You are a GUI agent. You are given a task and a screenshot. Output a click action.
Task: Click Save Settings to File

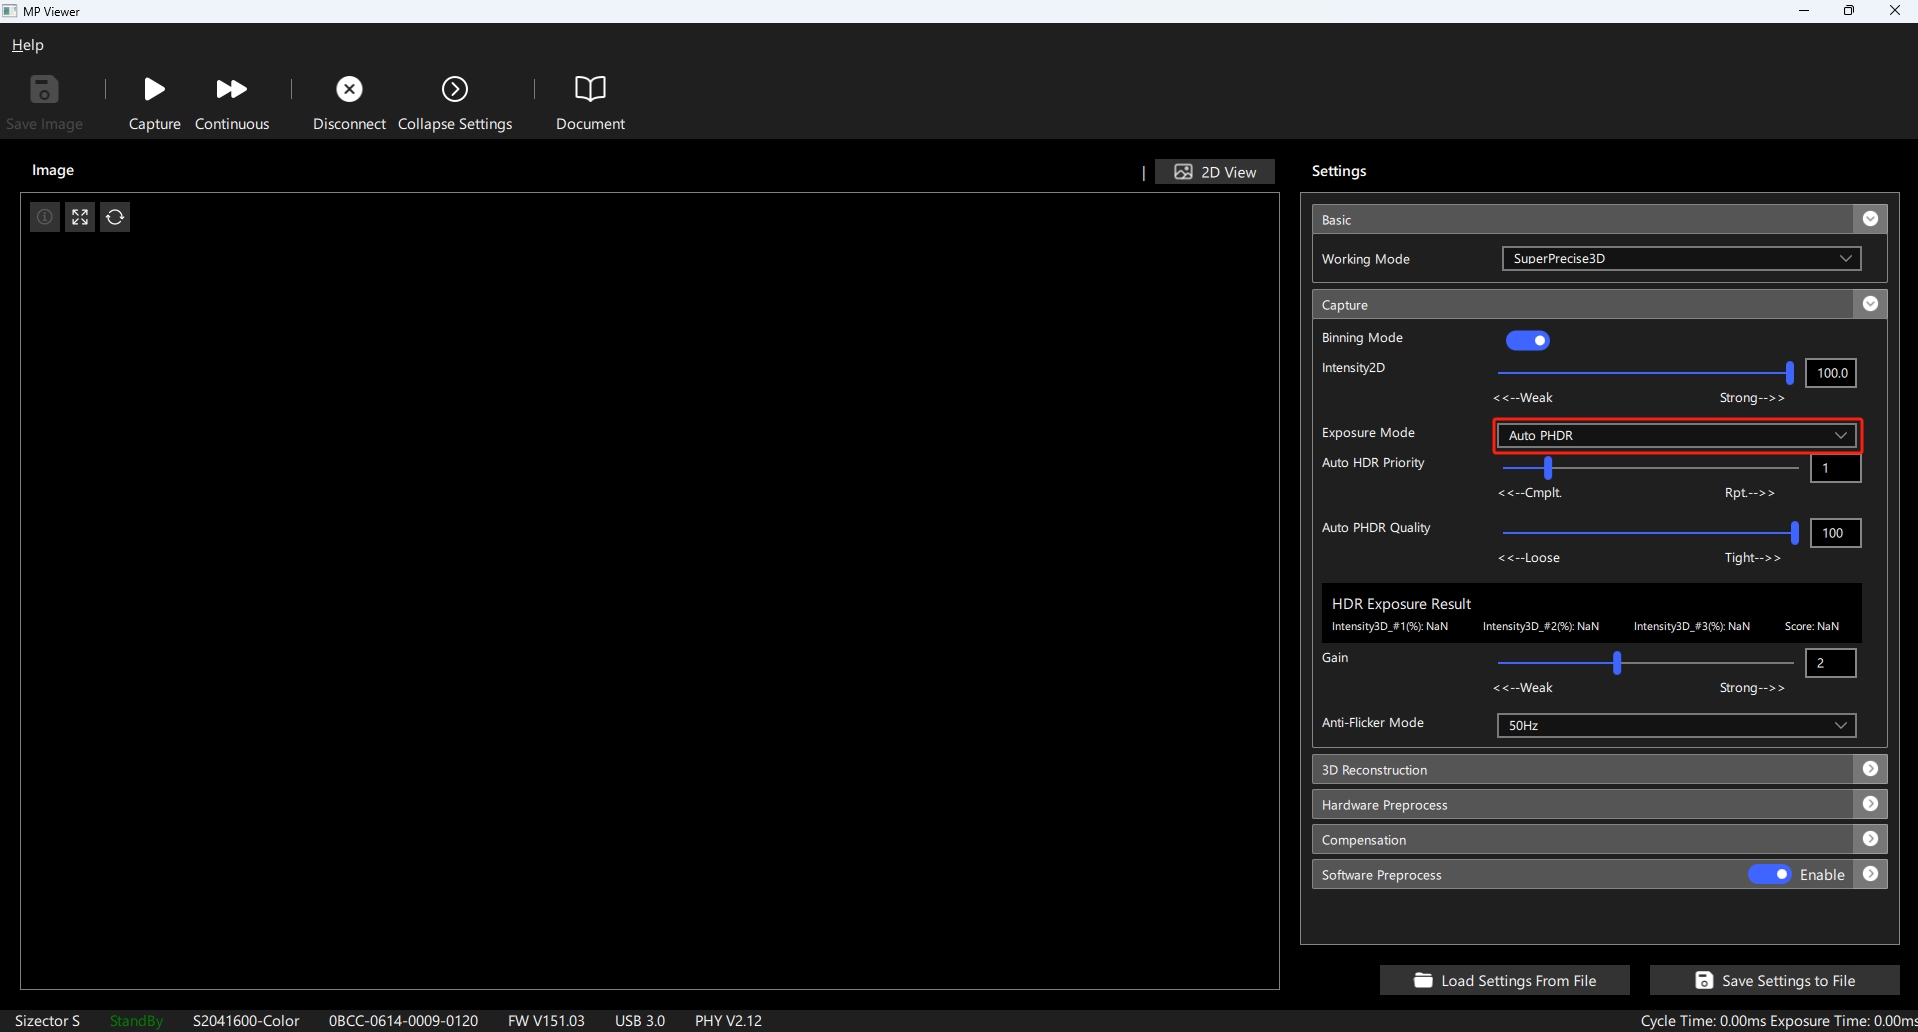[1775, 980]
